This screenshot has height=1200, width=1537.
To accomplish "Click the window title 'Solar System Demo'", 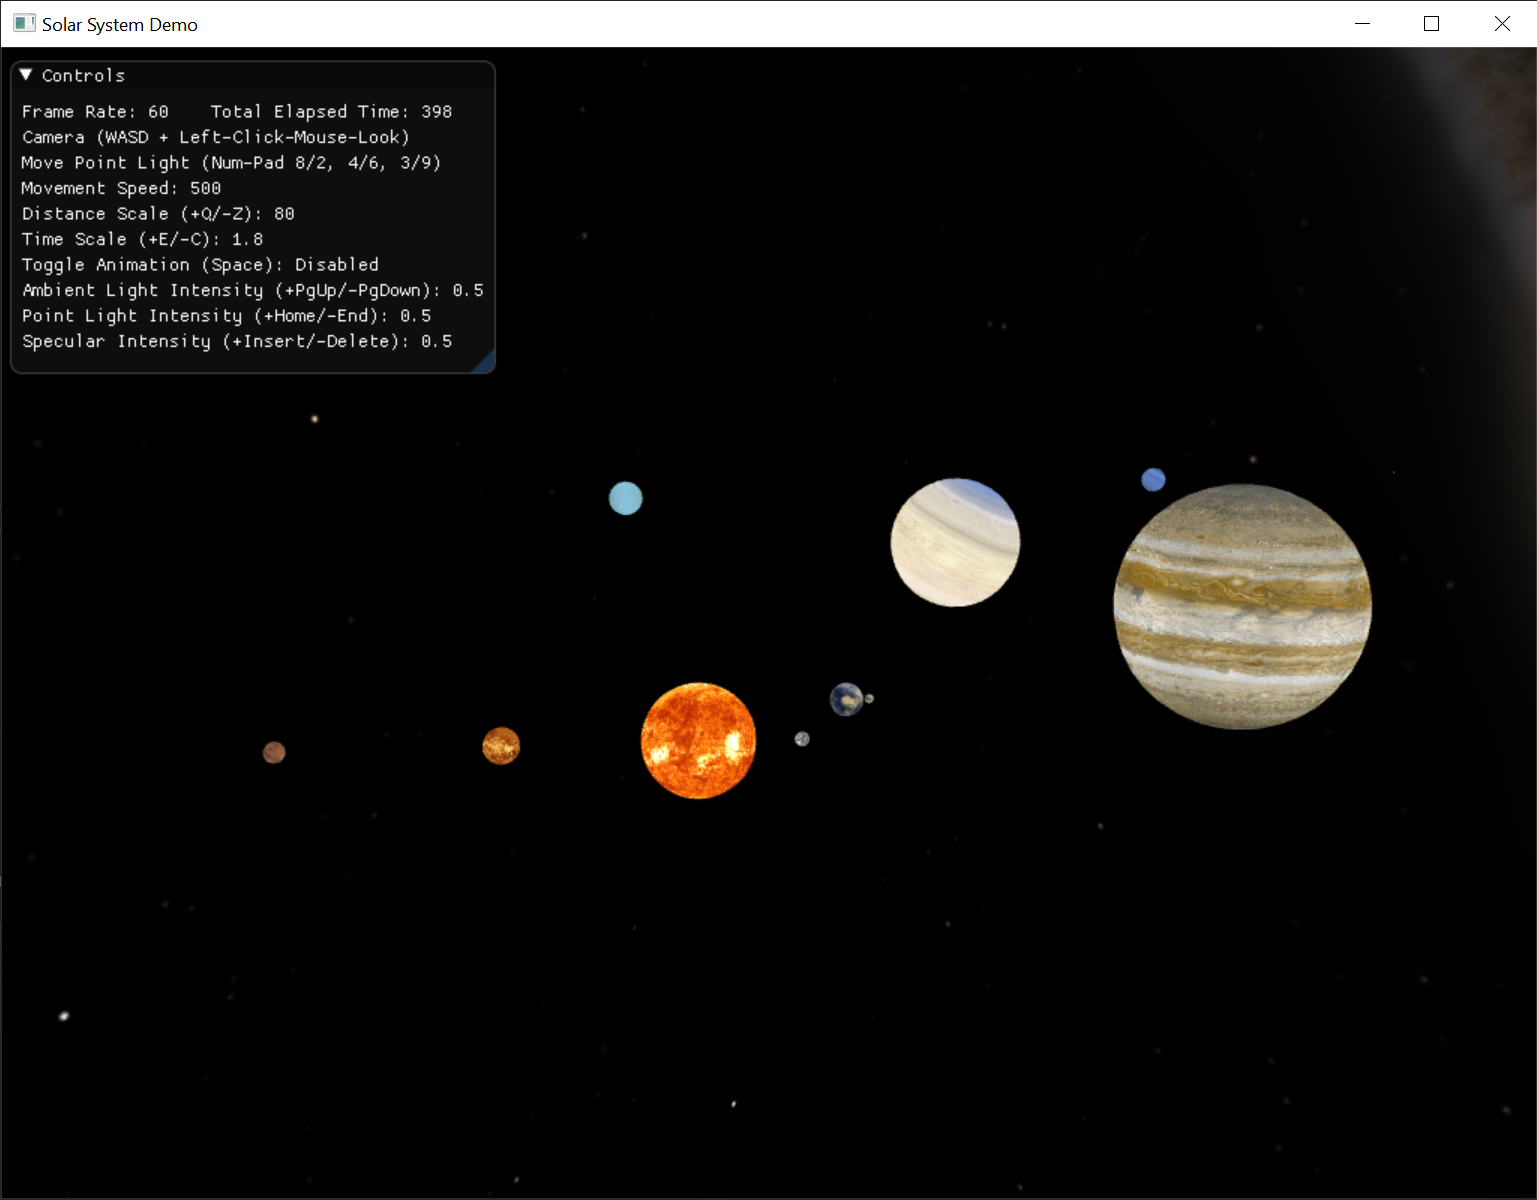I will click(120, 25).
